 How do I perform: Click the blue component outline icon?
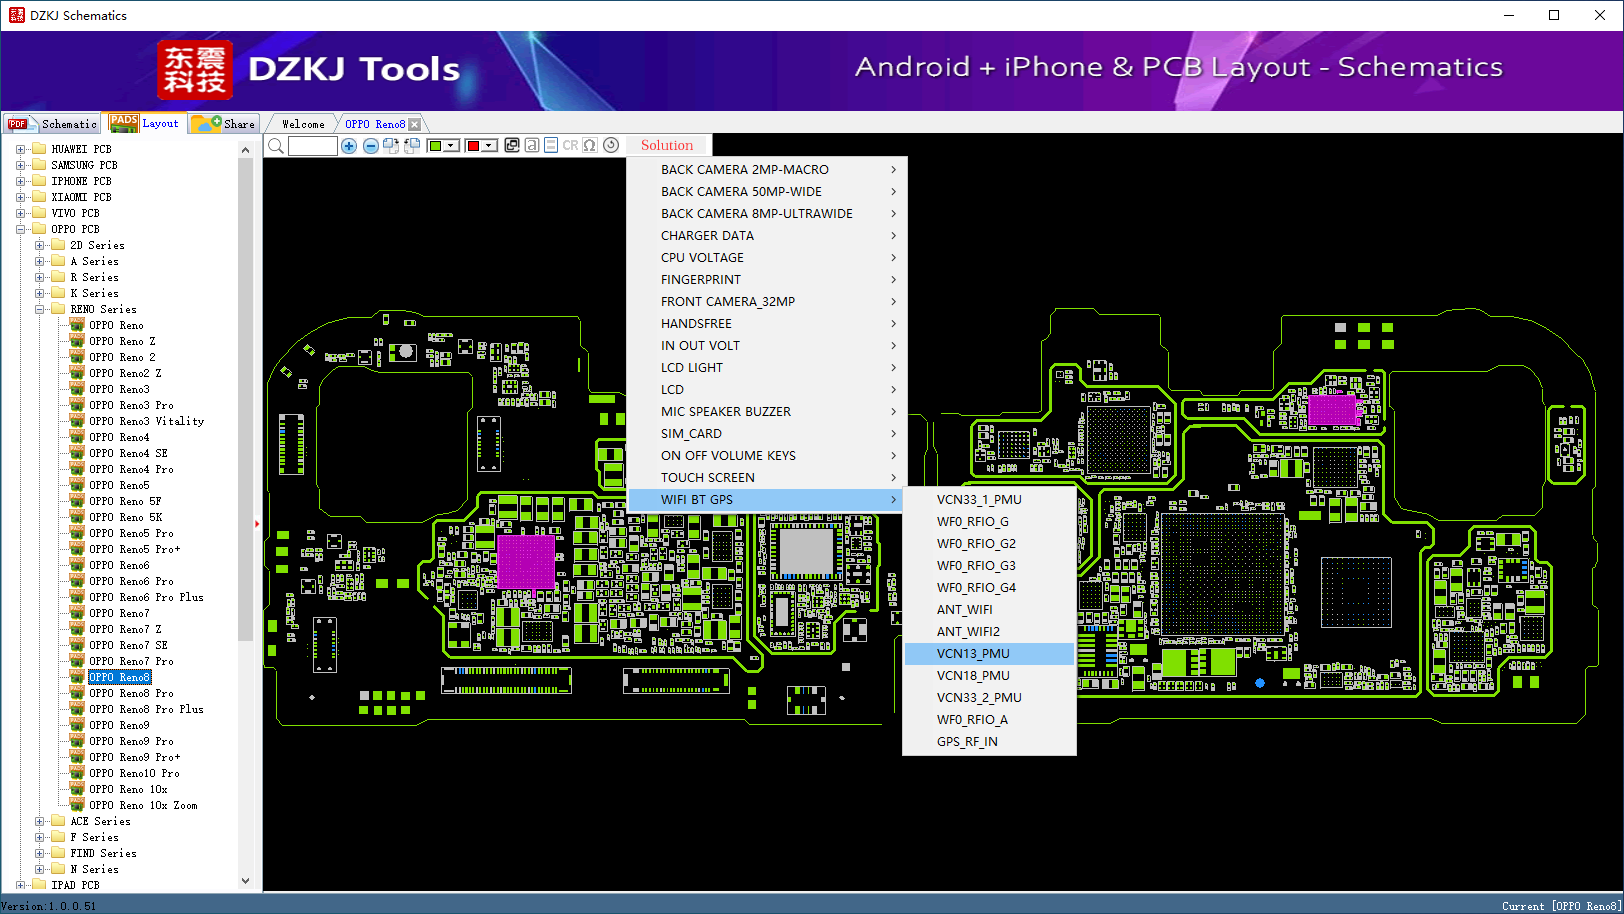[551, 145]
